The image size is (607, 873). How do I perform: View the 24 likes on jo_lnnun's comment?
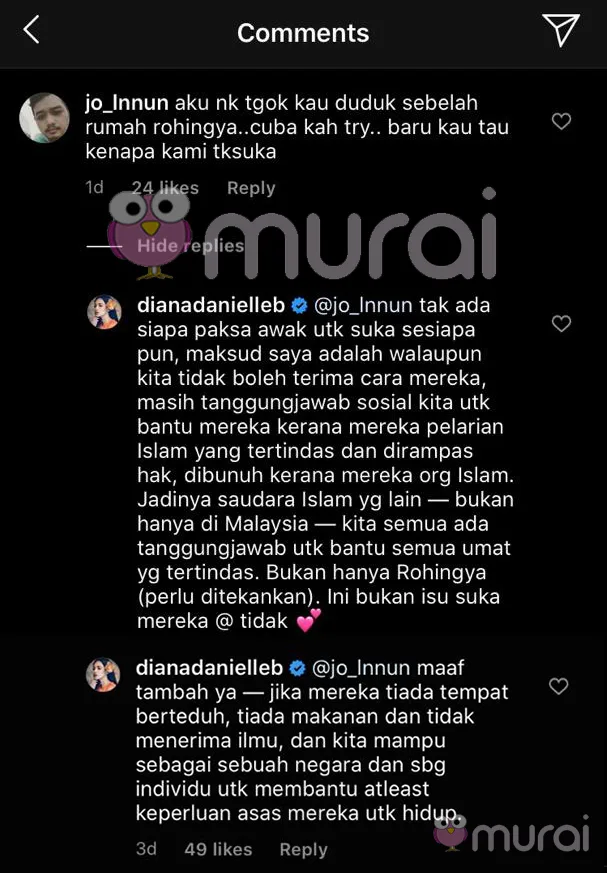pyautogui.click(x=165, y=188)
